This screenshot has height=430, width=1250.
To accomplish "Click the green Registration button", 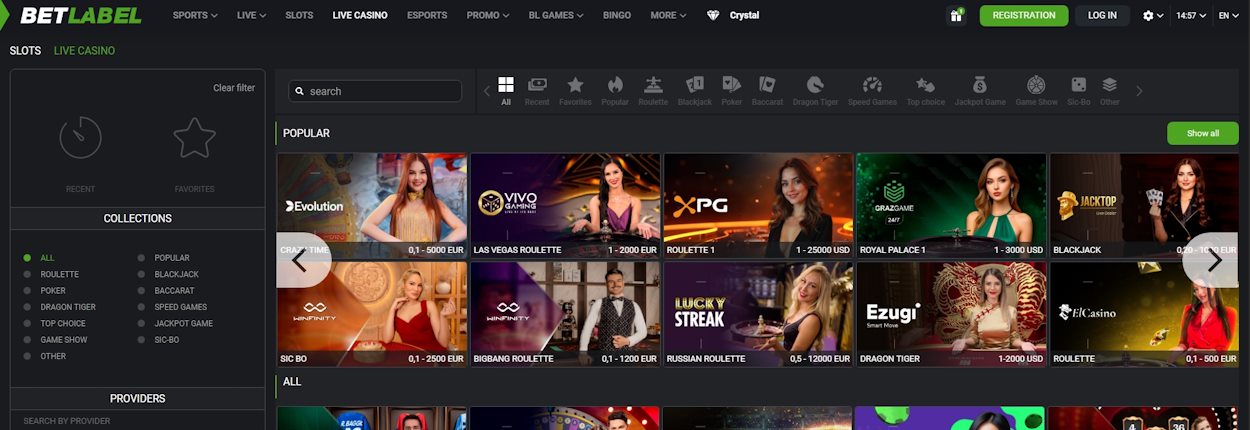I will point(1023,16).
